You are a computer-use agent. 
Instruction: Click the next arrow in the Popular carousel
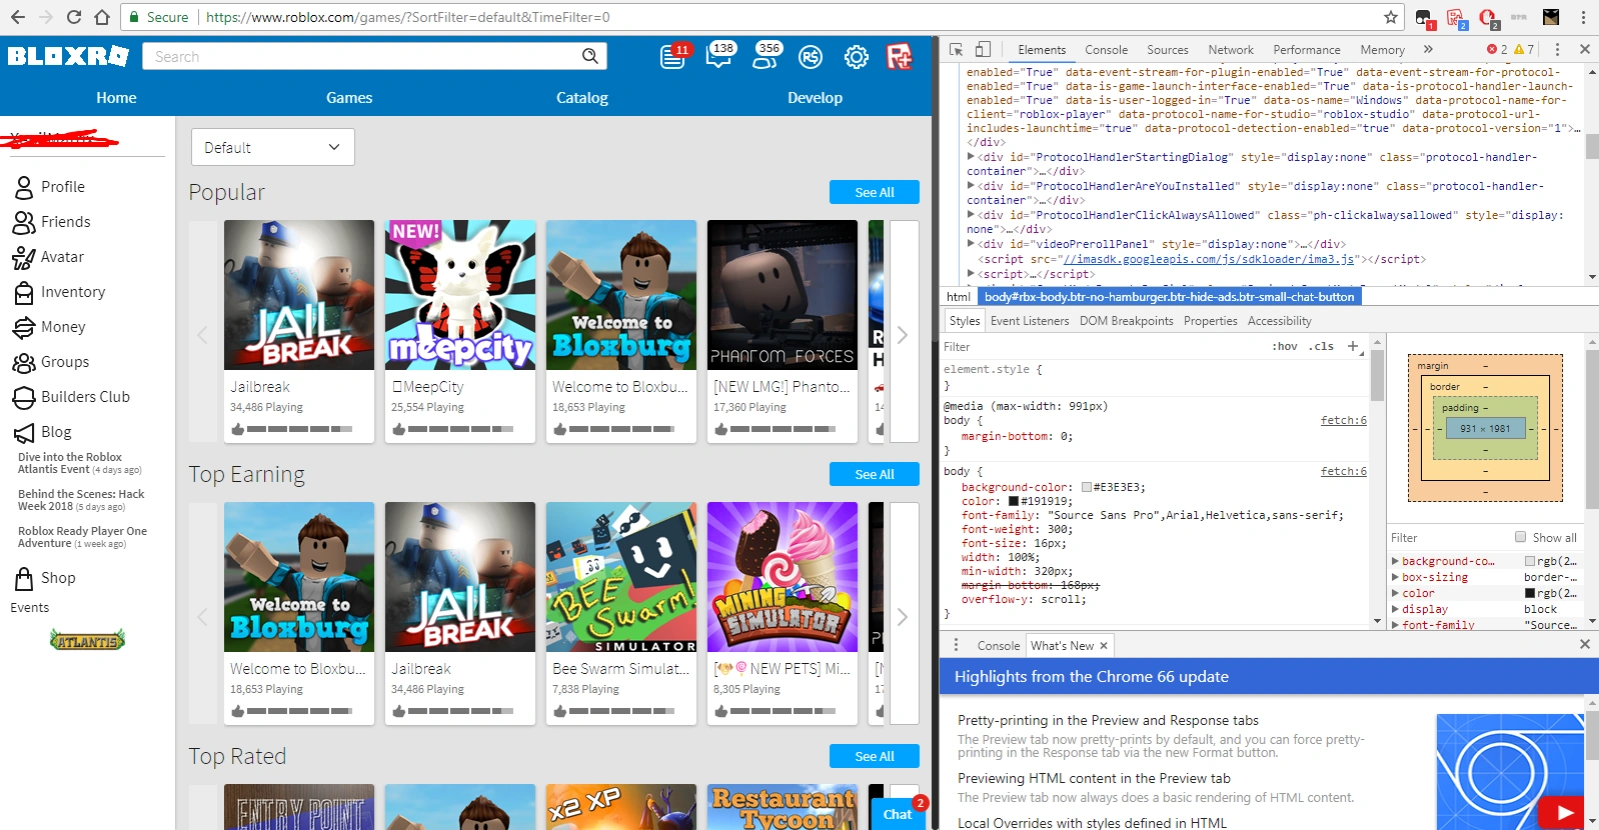(x=902, y=335)
